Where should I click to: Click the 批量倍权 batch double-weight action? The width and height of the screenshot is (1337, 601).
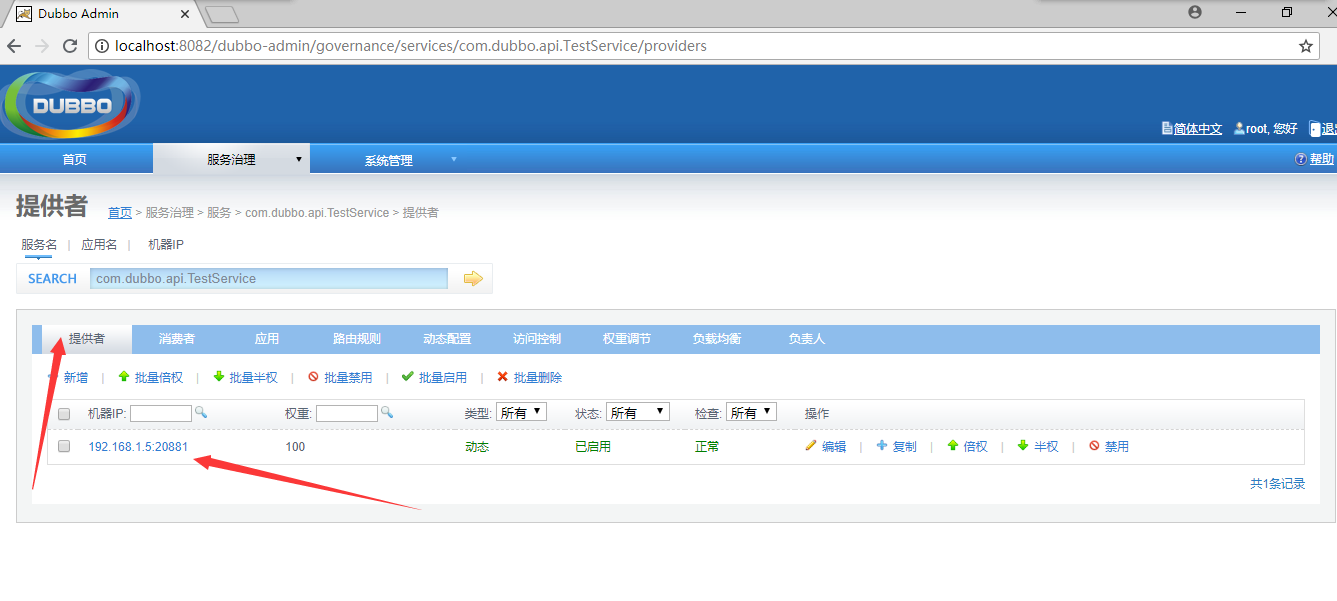150,378
